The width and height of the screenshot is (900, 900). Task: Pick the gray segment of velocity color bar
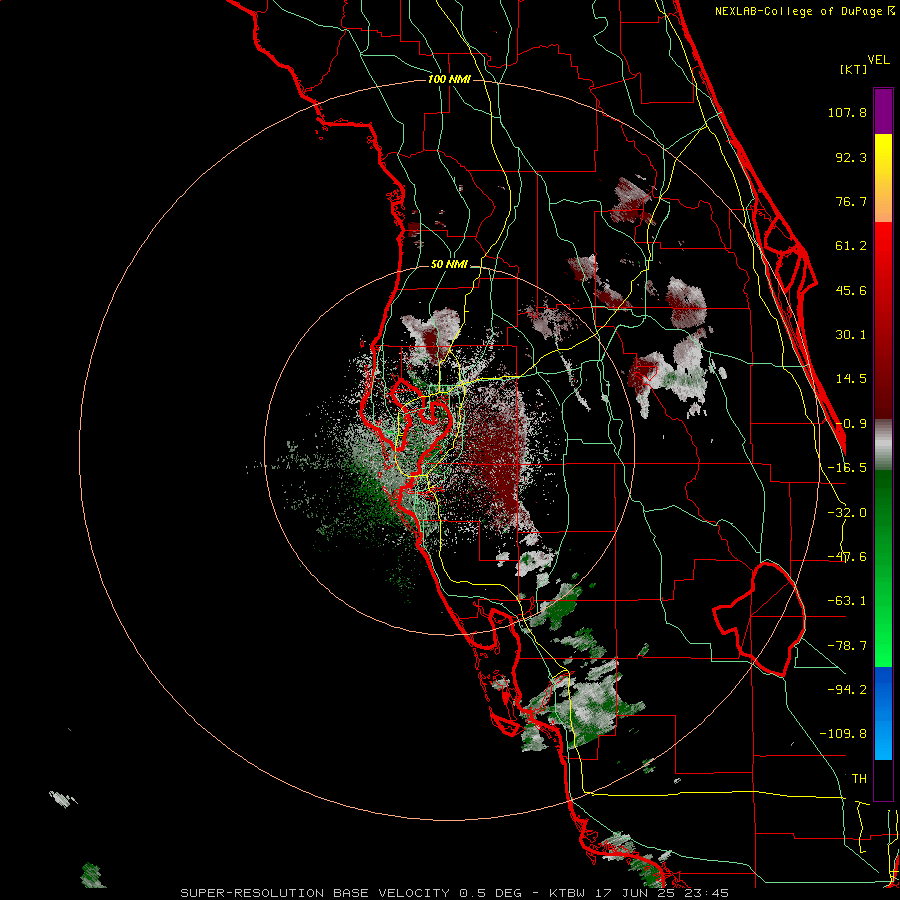click(x=883, y=445)
